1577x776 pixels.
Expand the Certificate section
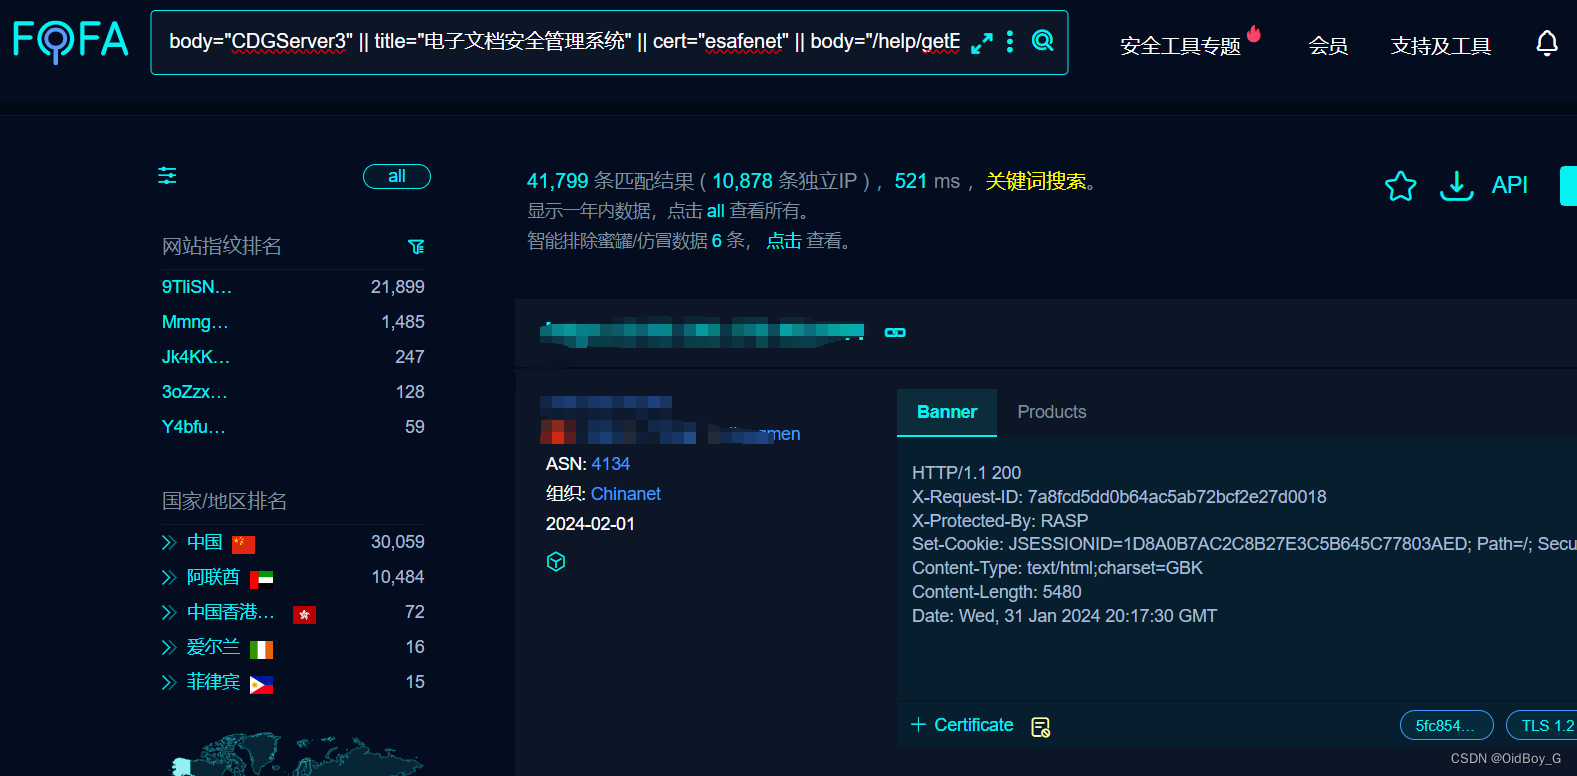(x=962, y=725)
